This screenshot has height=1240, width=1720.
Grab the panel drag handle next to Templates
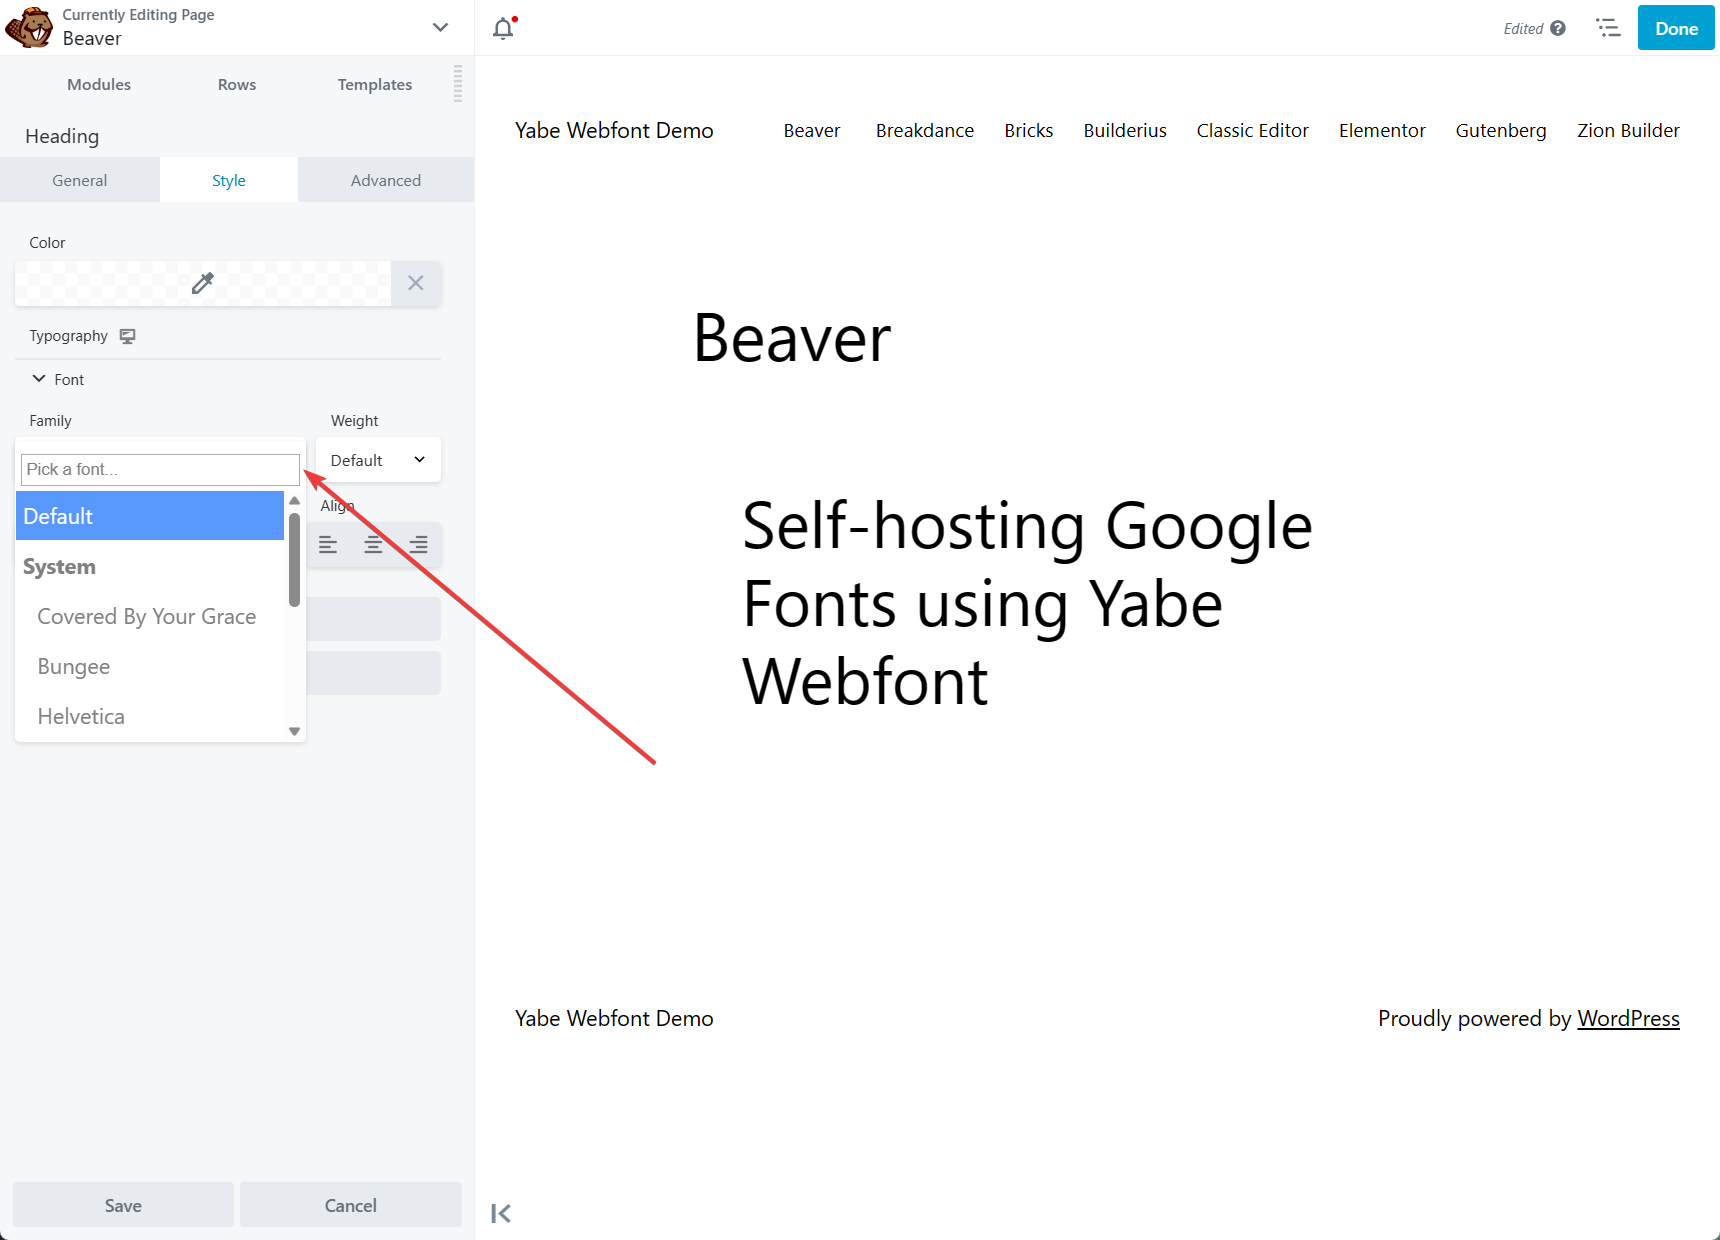coord(458,84)
